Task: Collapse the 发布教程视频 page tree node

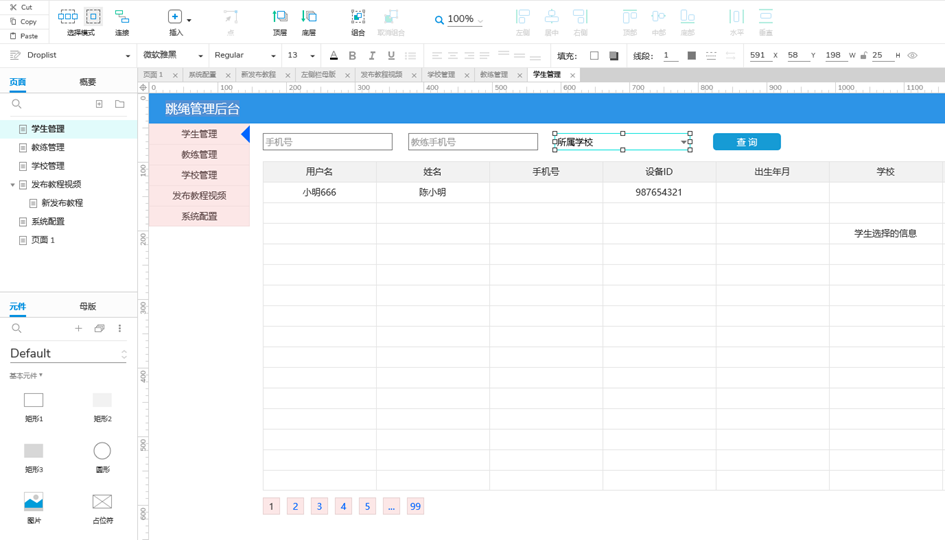Action: pos(13,184)
